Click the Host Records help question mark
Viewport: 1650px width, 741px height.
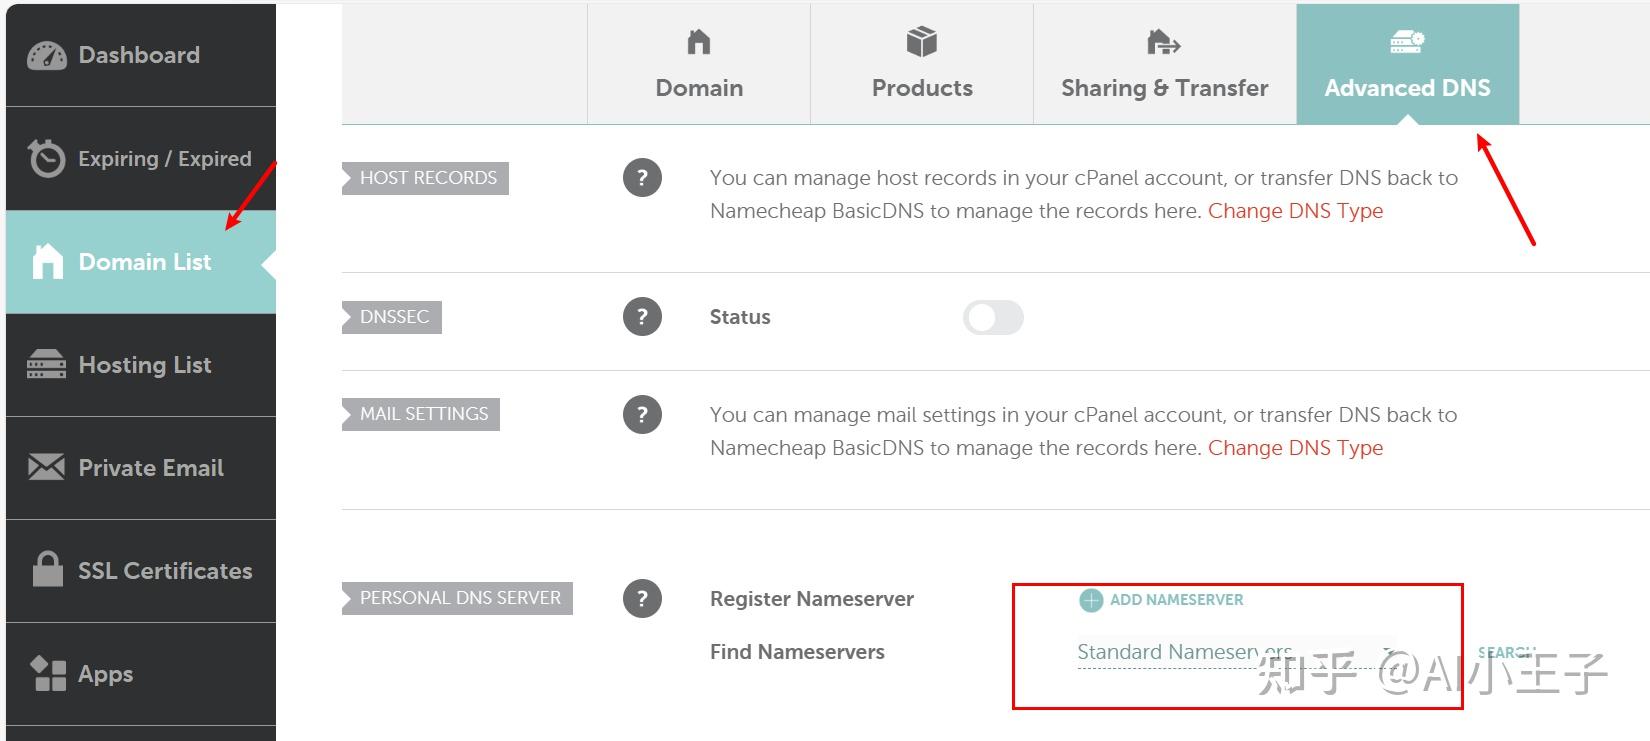coord(642,178)
